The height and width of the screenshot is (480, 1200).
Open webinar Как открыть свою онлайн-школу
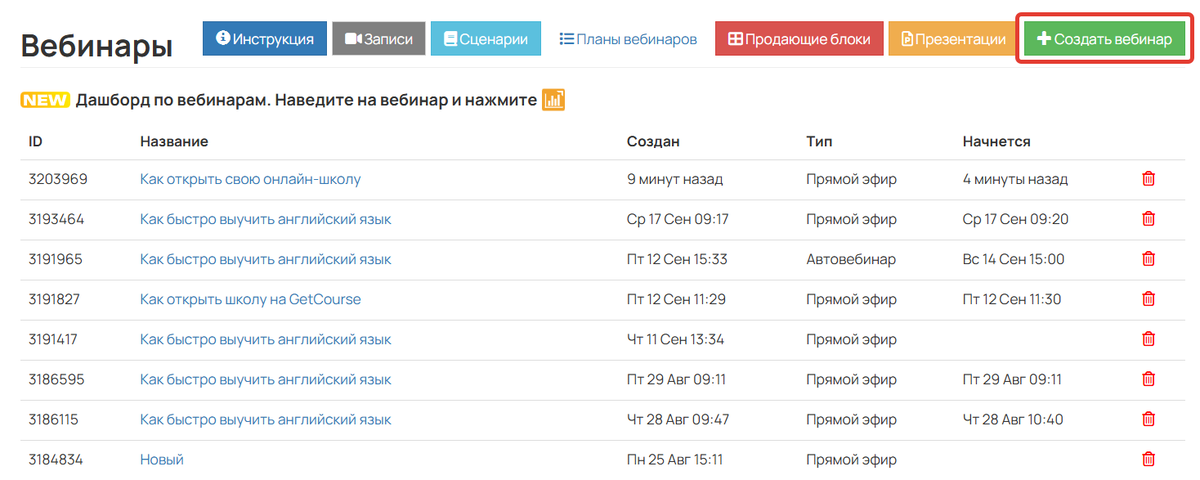[250, 179]
